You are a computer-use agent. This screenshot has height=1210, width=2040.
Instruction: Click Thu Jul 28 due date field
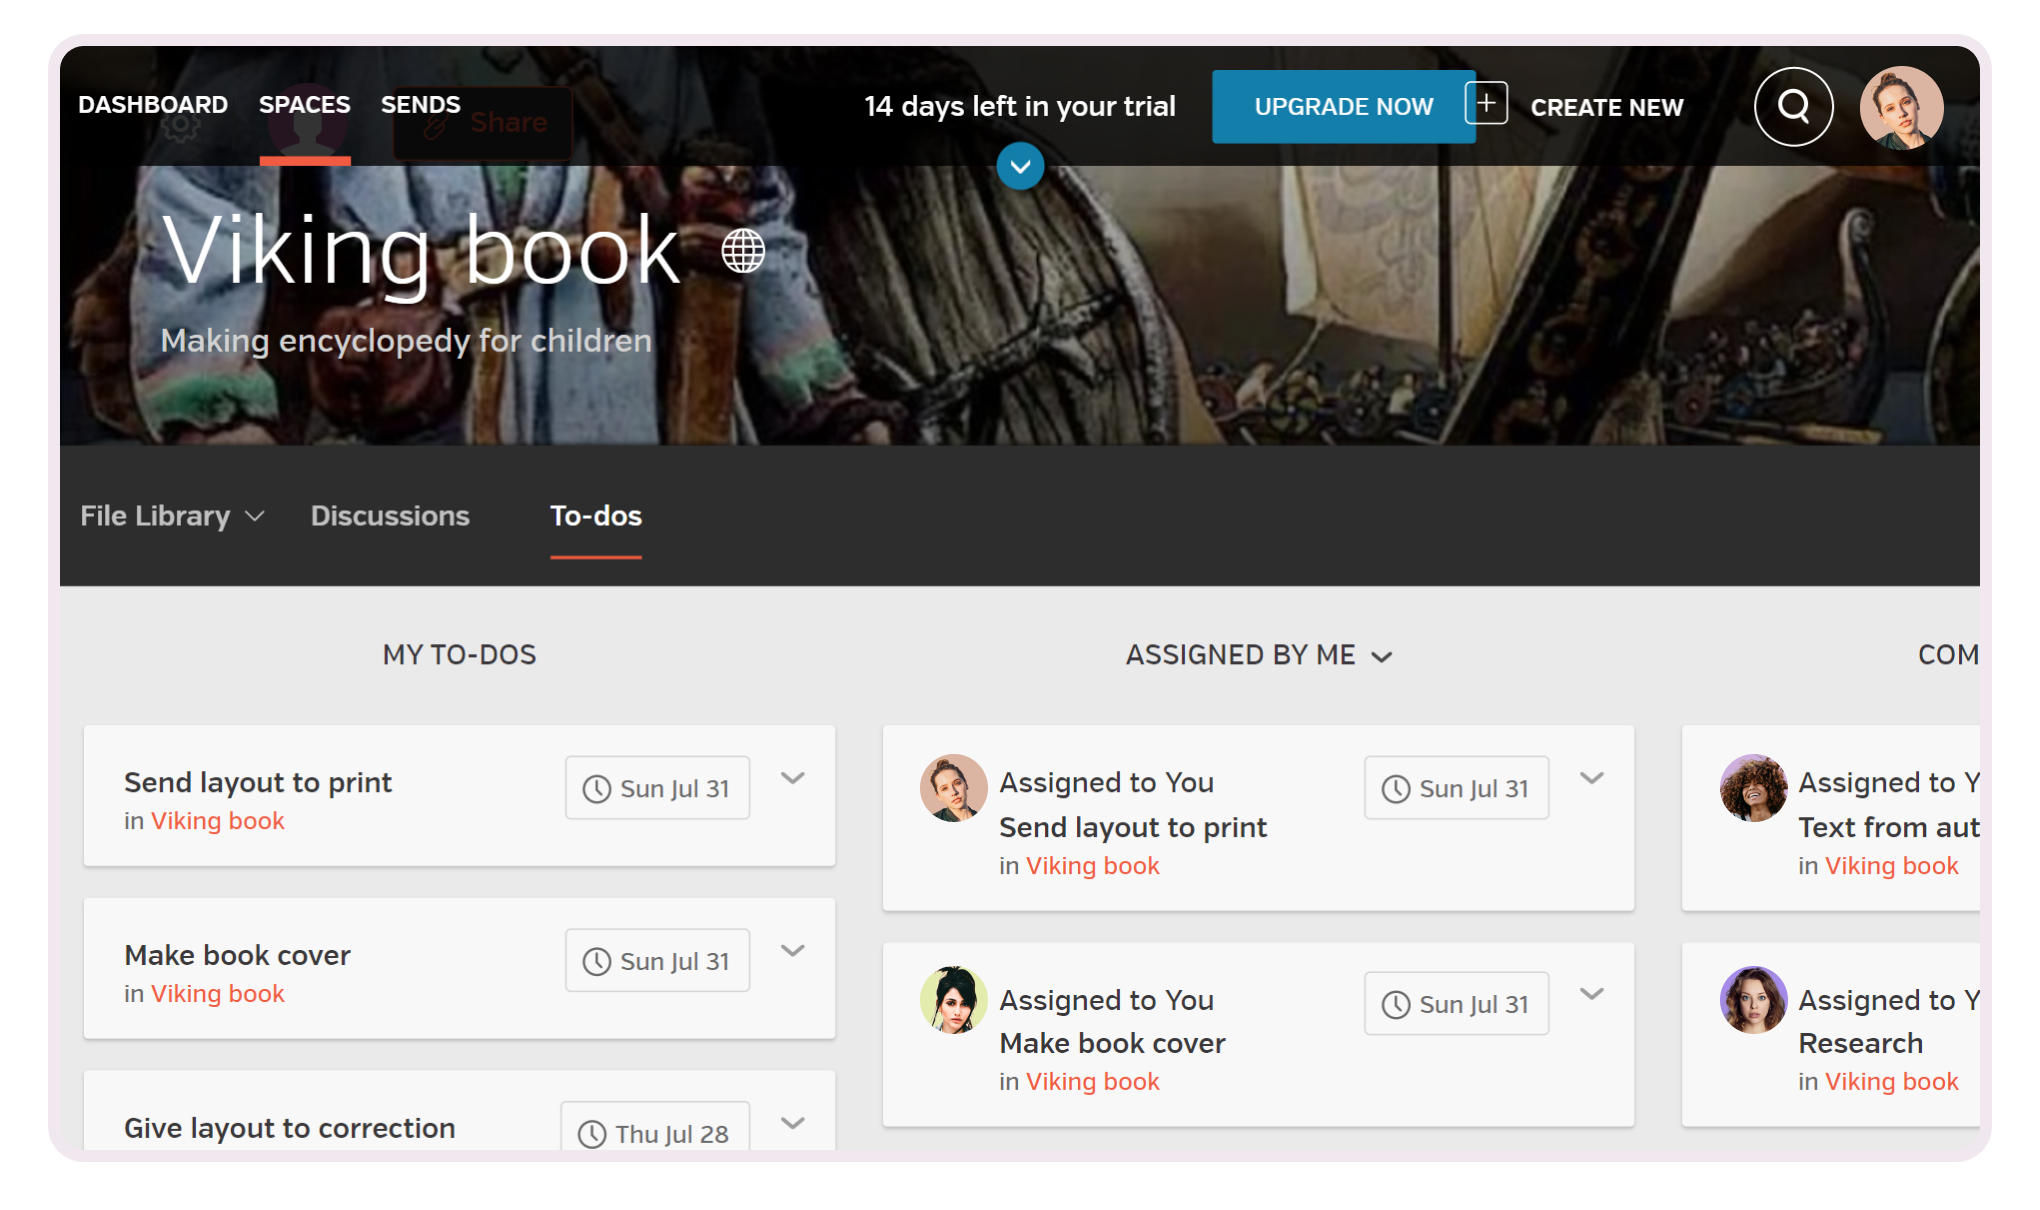click(655, 1133)
